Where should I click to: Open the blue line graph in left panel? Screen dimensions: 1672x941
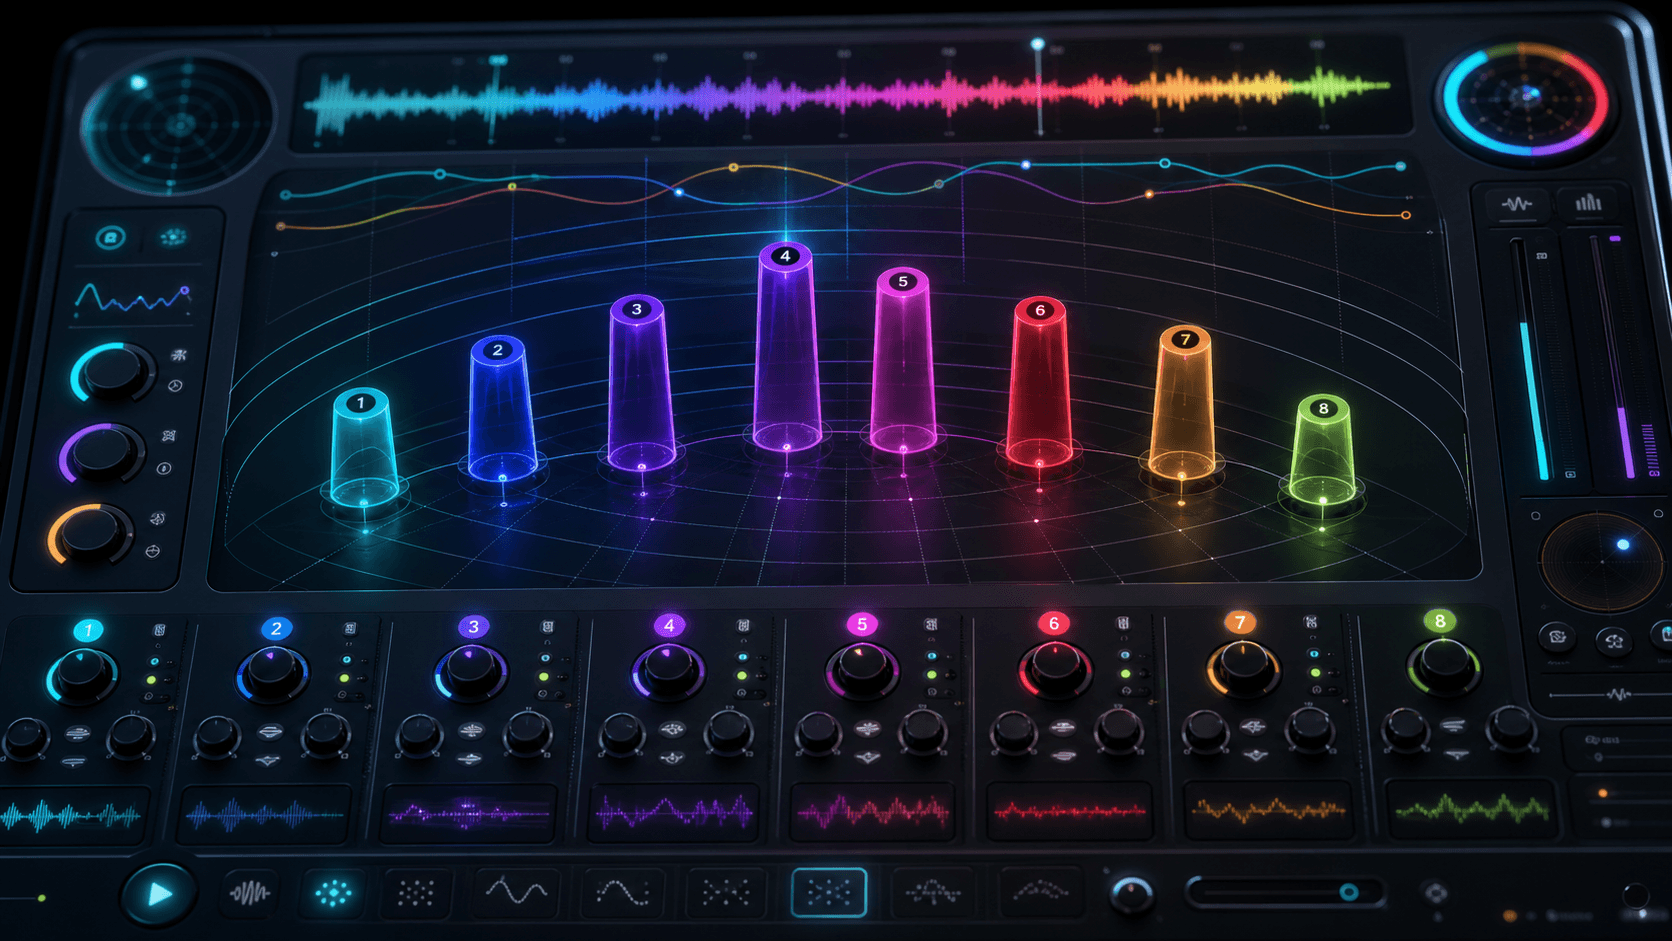coord(133,298)
